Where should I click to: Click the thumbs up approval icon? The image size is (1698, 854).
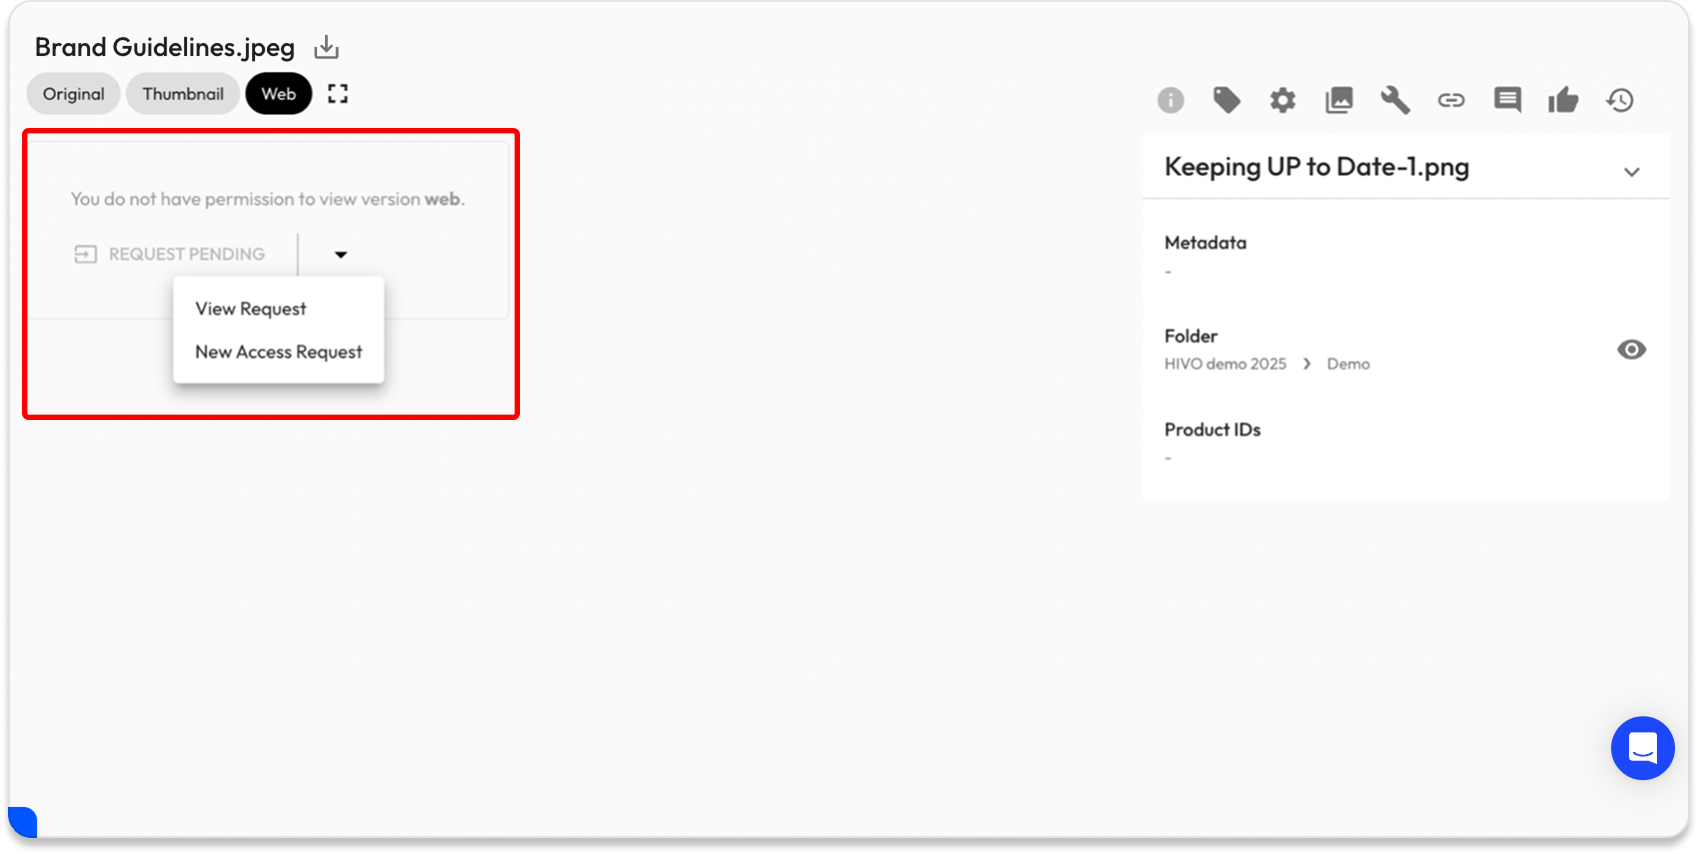pyautogui.click(x=1563, y=100)
